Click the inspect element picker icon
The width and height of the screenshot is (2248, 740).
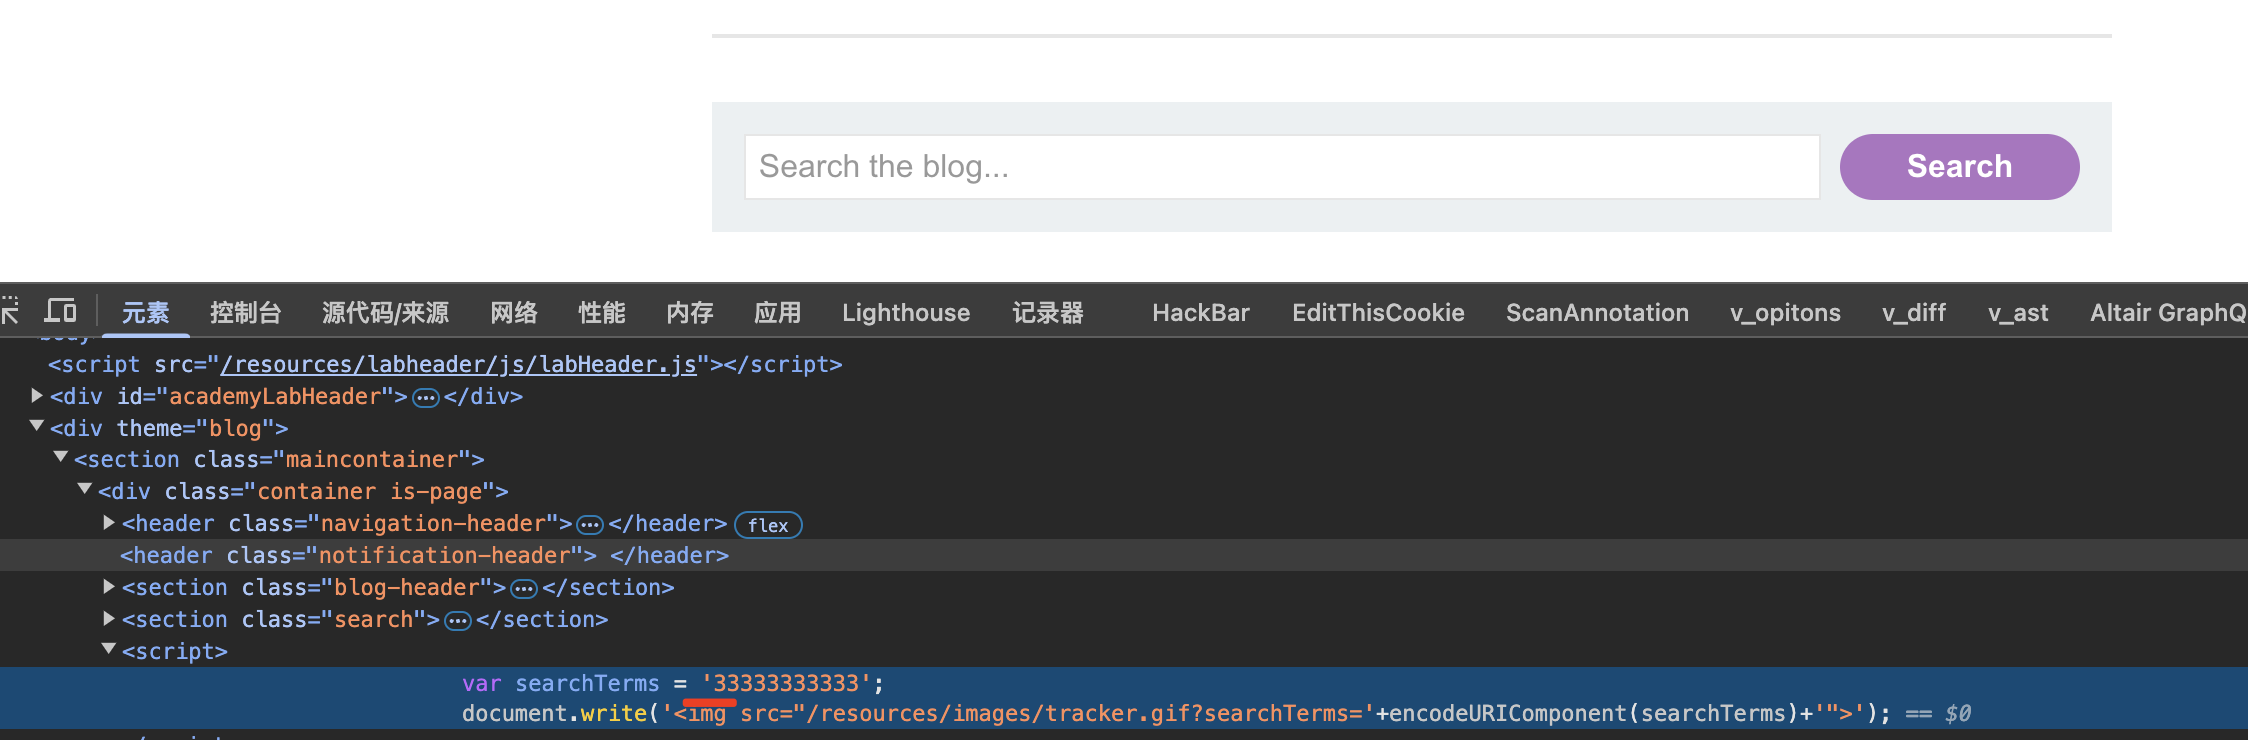(10, 312)
